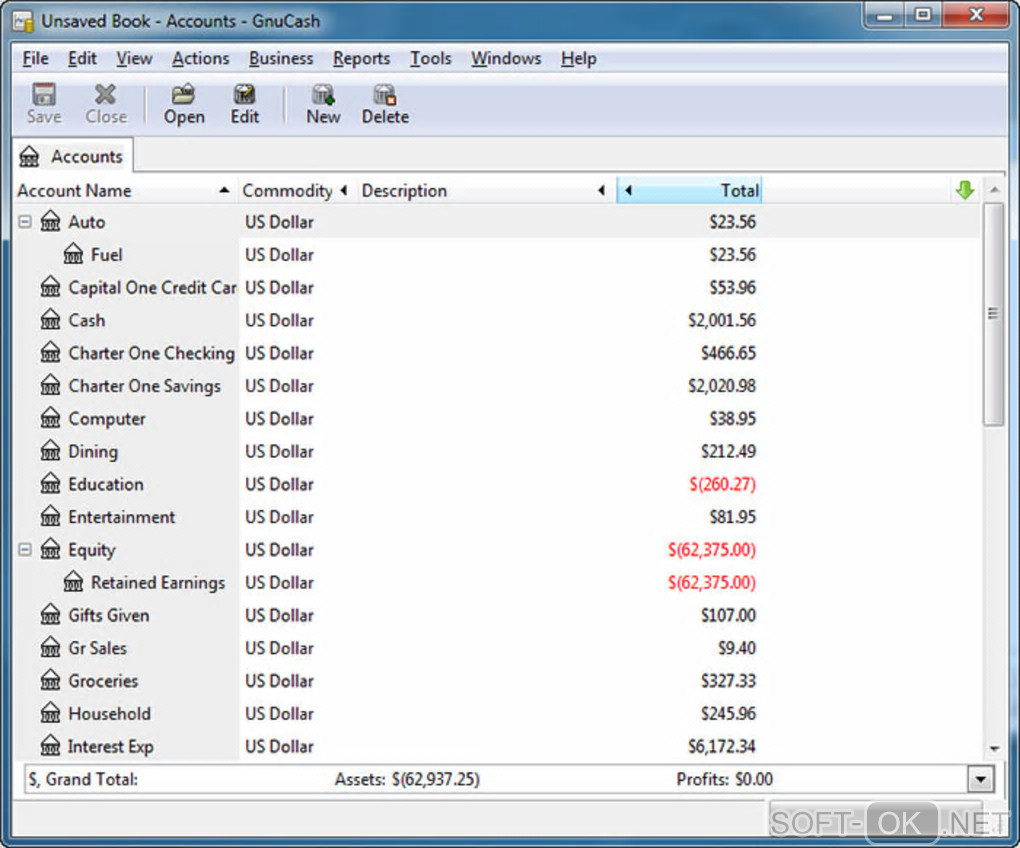
Task: Select the Charter One Savings account name
Action: coord(144,386)
